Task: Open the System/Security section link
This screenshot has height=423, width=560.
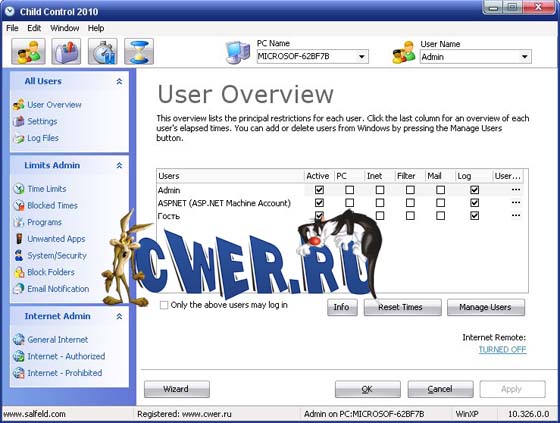Action: click(57, 255)
